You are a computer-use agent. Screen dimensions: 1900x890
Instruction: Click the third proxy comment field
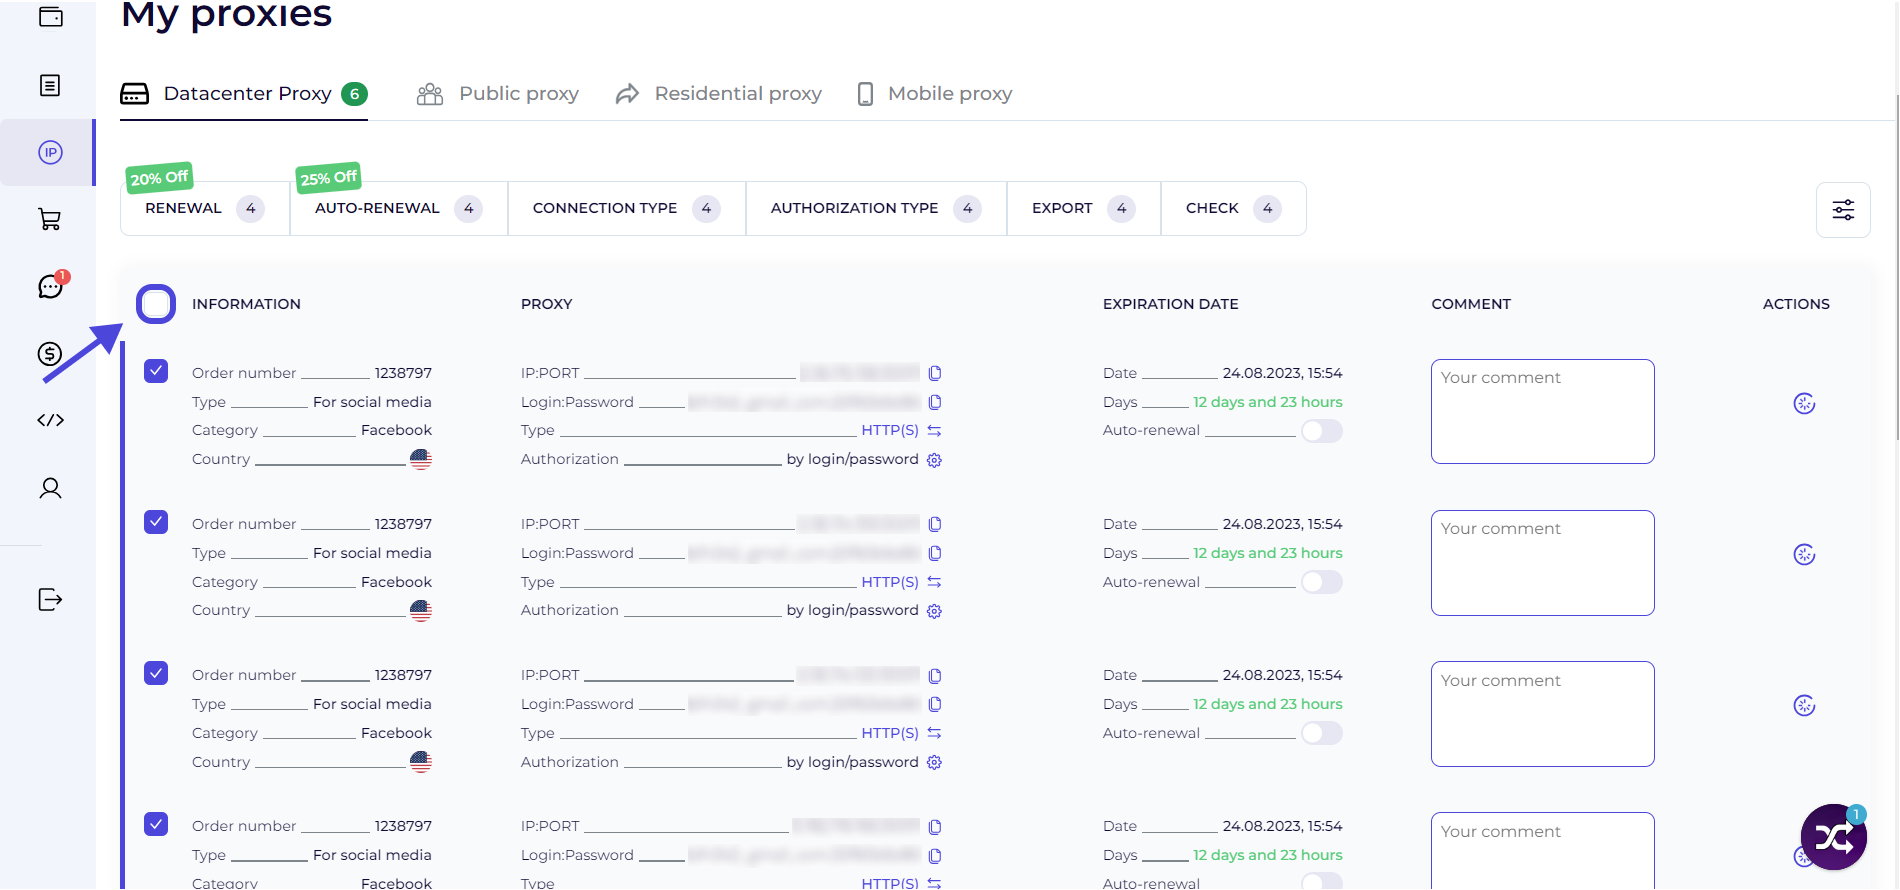point(1542,713)
